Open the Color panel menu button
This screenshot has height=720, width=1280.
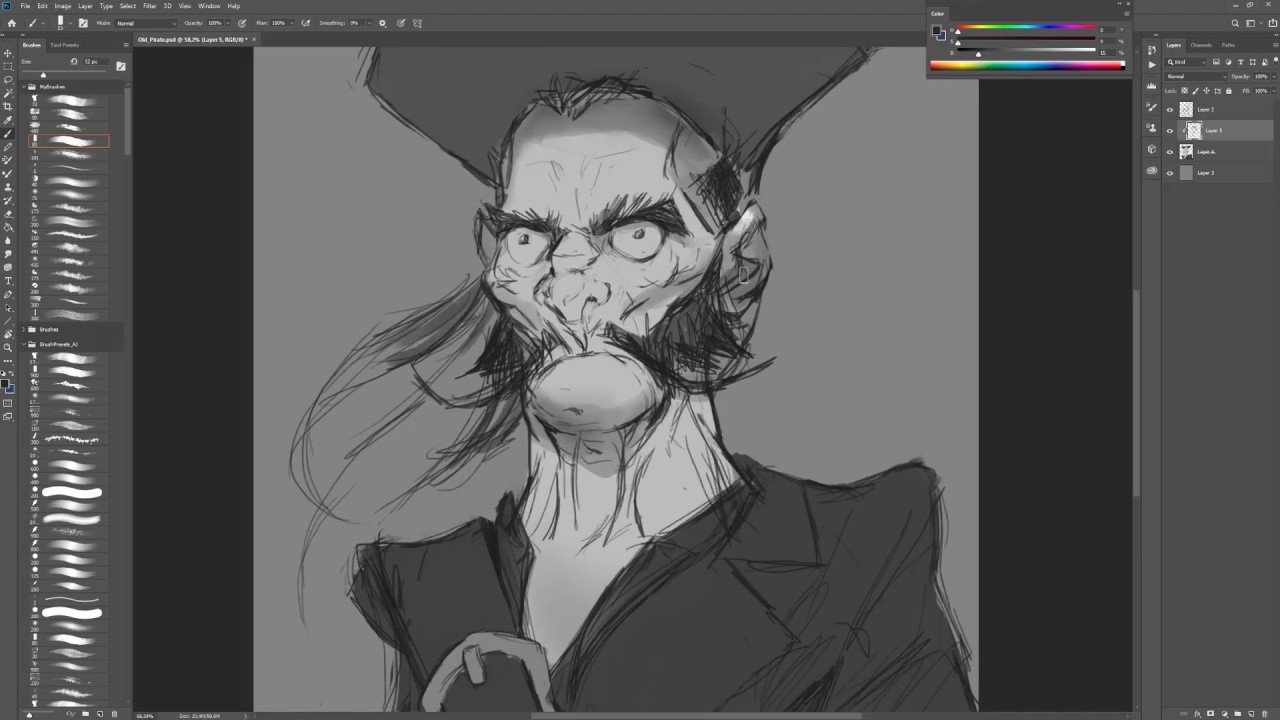tap(1127, 13)
